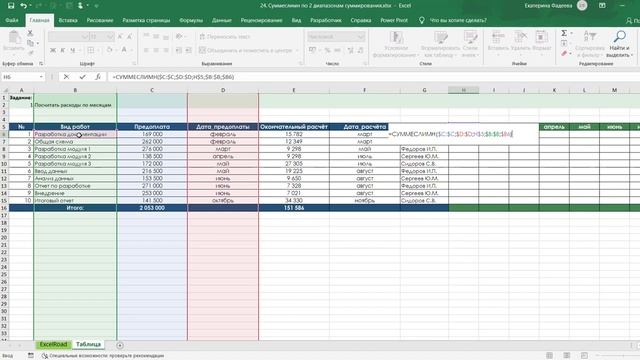Expand the Name Box dropdown arrow
This screenshot has height=360, width=640.
click(41, 77)
